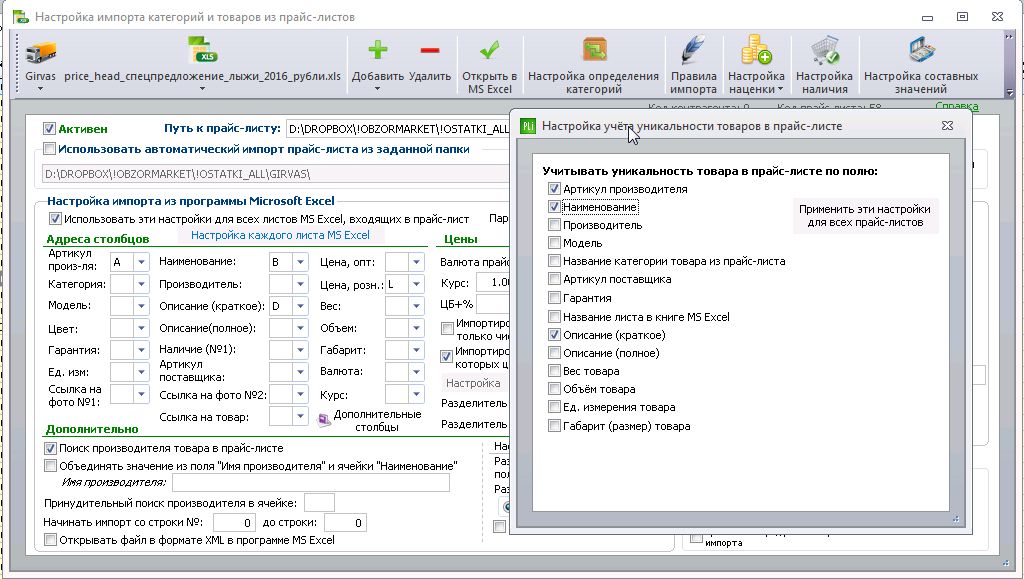Click the Girvas truck supplier icon
1024x579 pixels.
[x=40, y=52]
